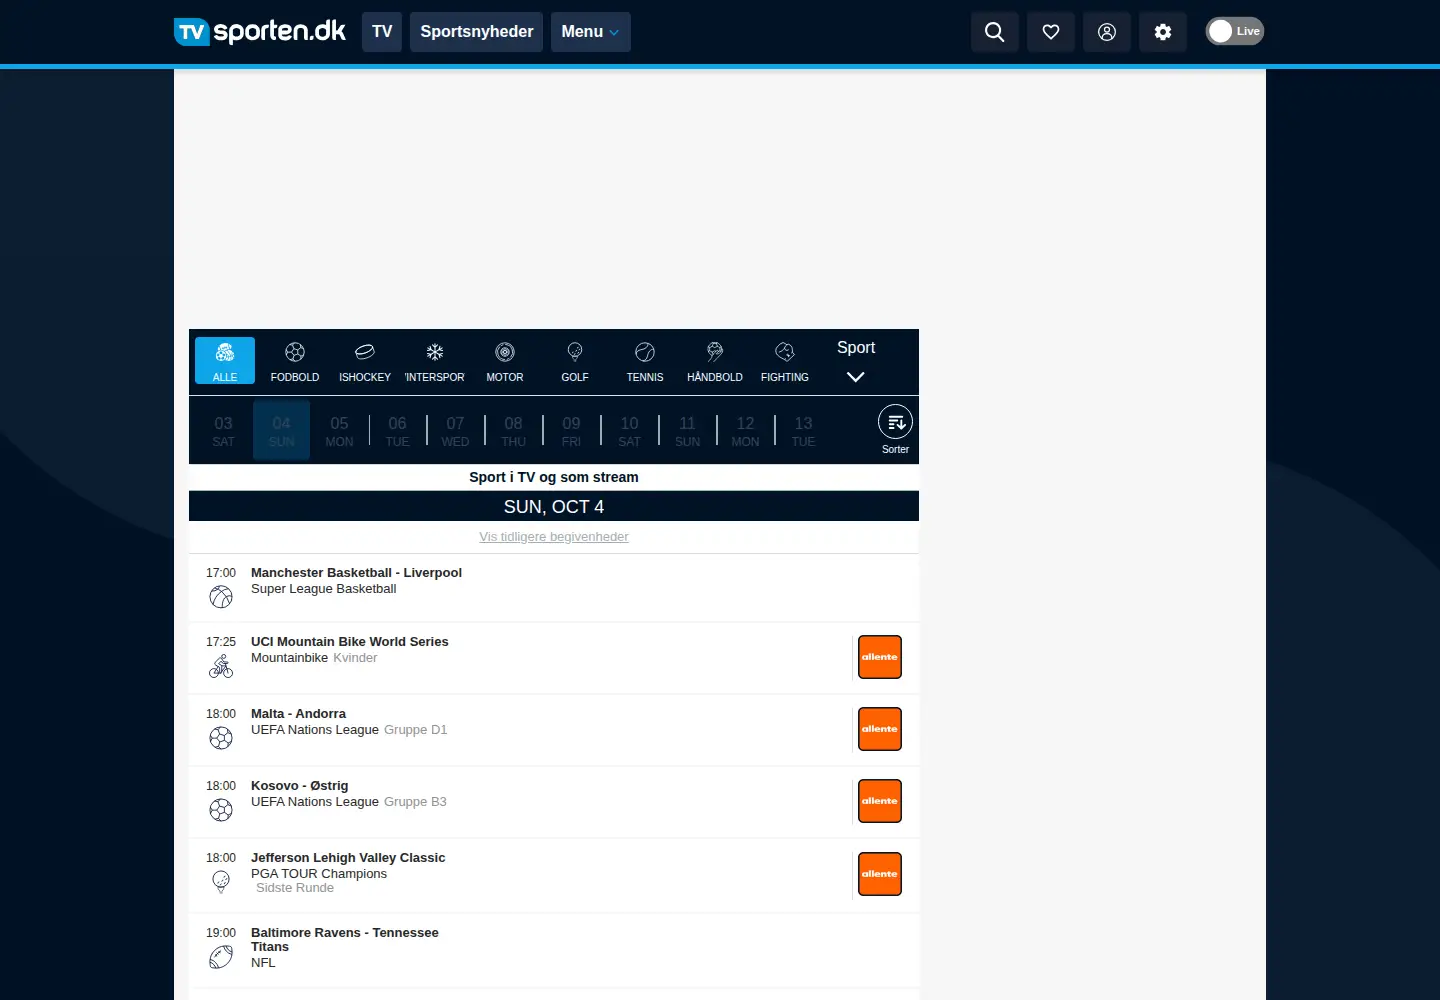Viewport: 1440px width, 1000px height.
Task: Open the Sorter sort button
Action: coord(895,430)
